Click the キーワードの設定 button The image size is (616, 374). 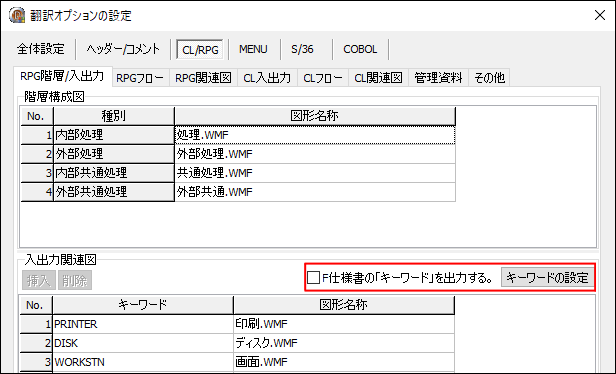(547, 278)
